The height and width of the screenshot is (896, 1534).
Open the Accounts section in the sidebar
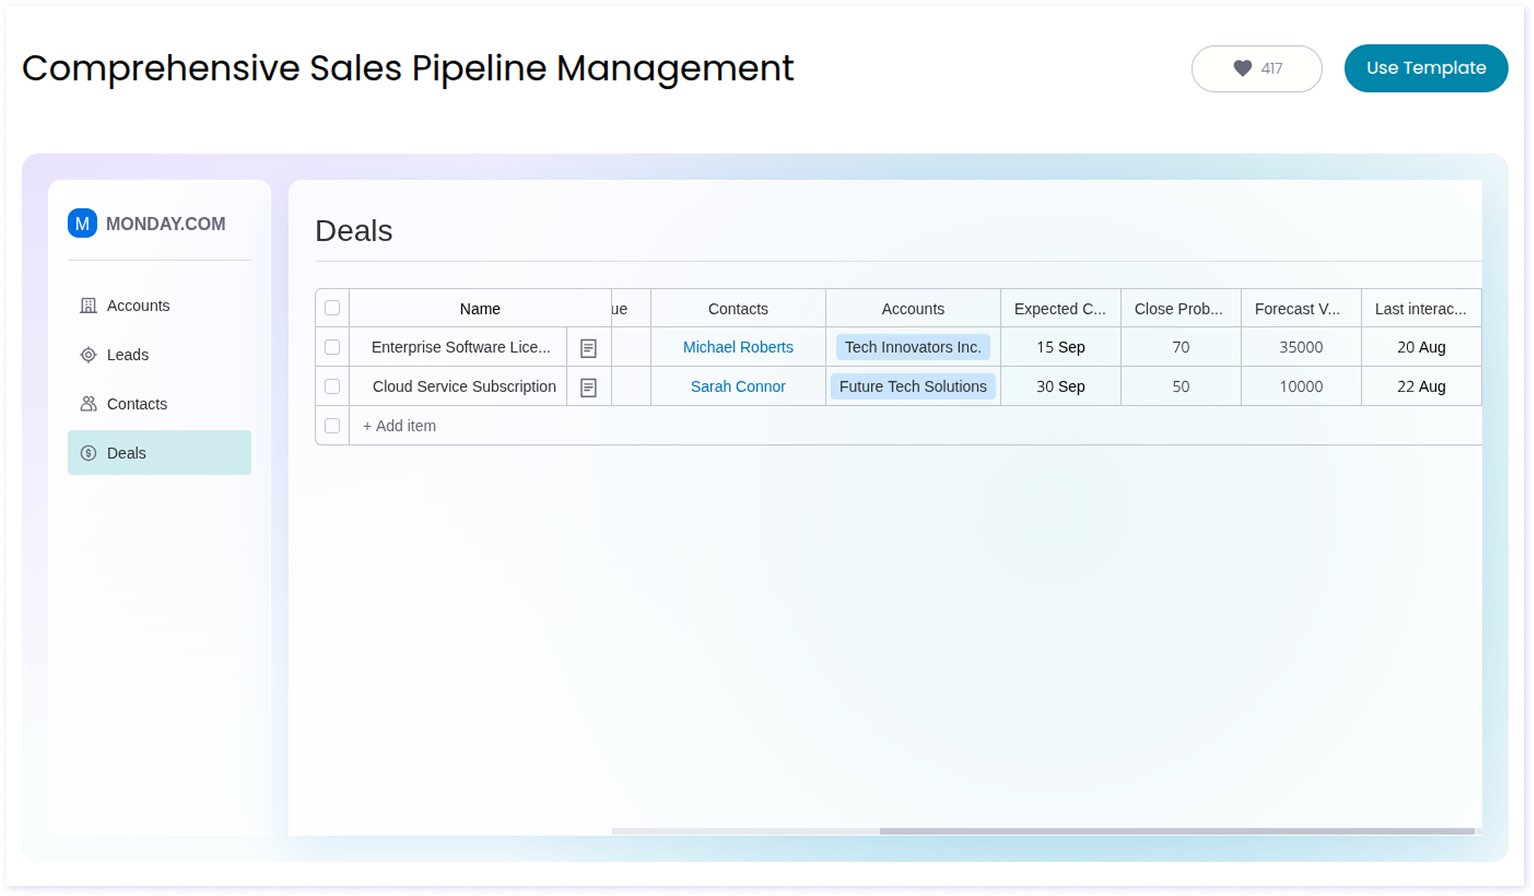click(x=159, y=306)
